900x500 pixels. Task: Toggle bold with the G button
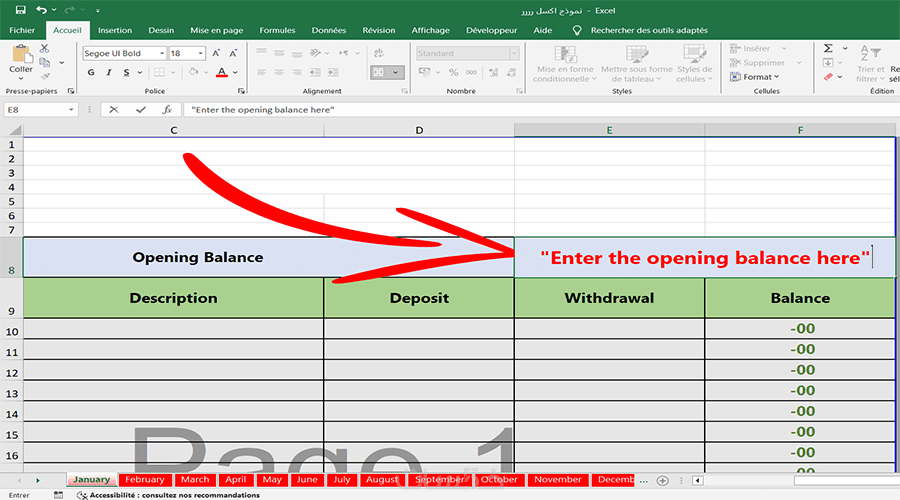(91, 72)
